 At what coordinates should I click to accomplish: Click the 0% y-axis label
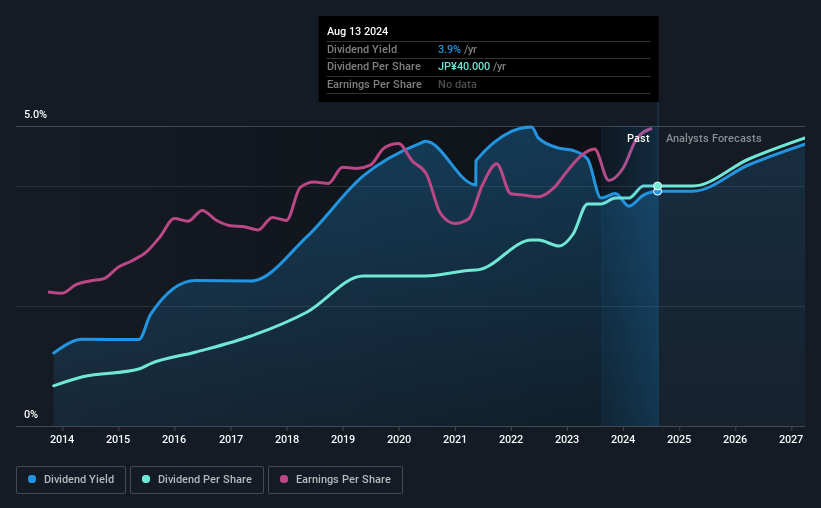31,414
